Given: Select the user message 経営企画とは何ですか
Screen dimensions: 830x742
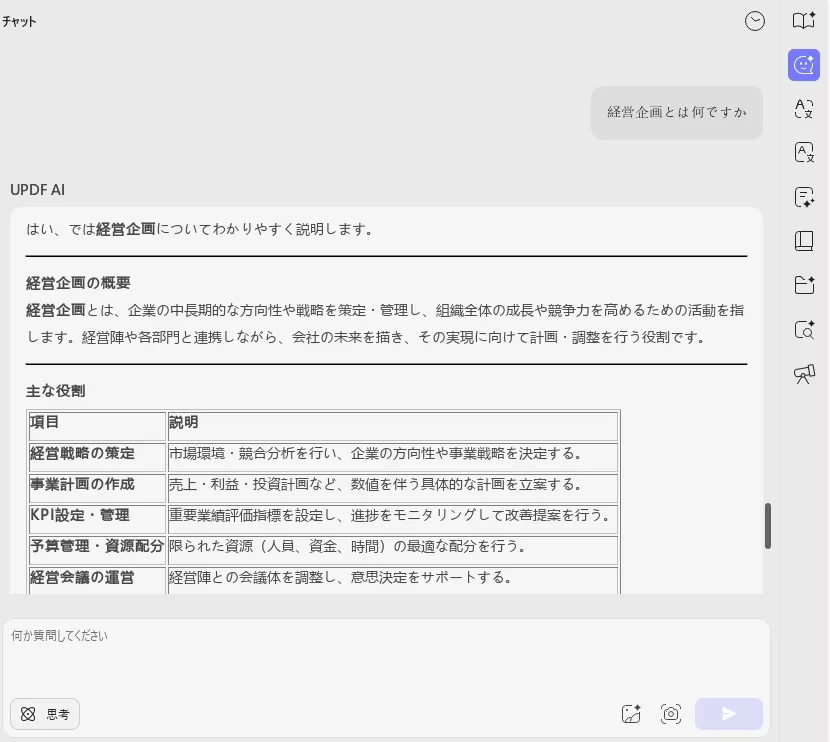Looking at the screenshot, I should (676, 112).
